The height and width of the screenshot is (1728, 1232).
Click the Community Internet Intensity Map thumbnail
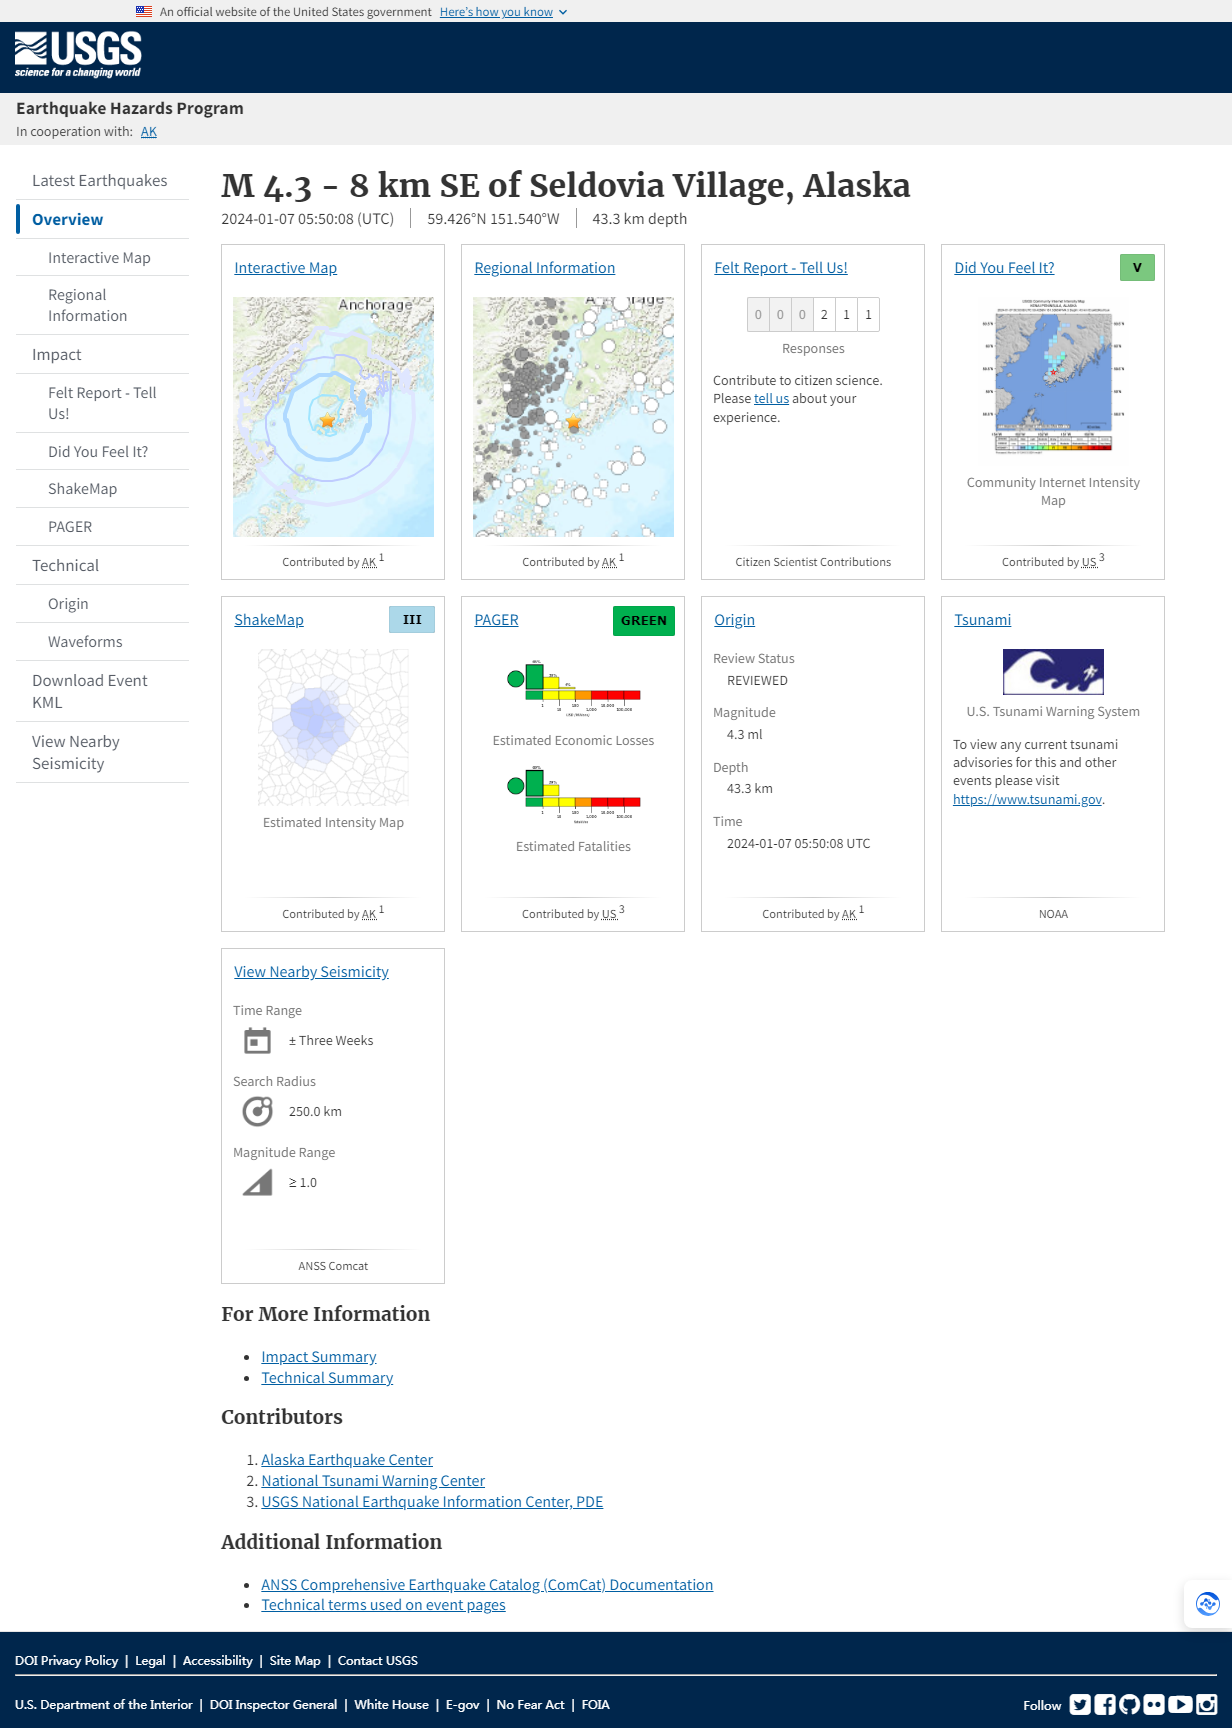[x=1053, y=377]
